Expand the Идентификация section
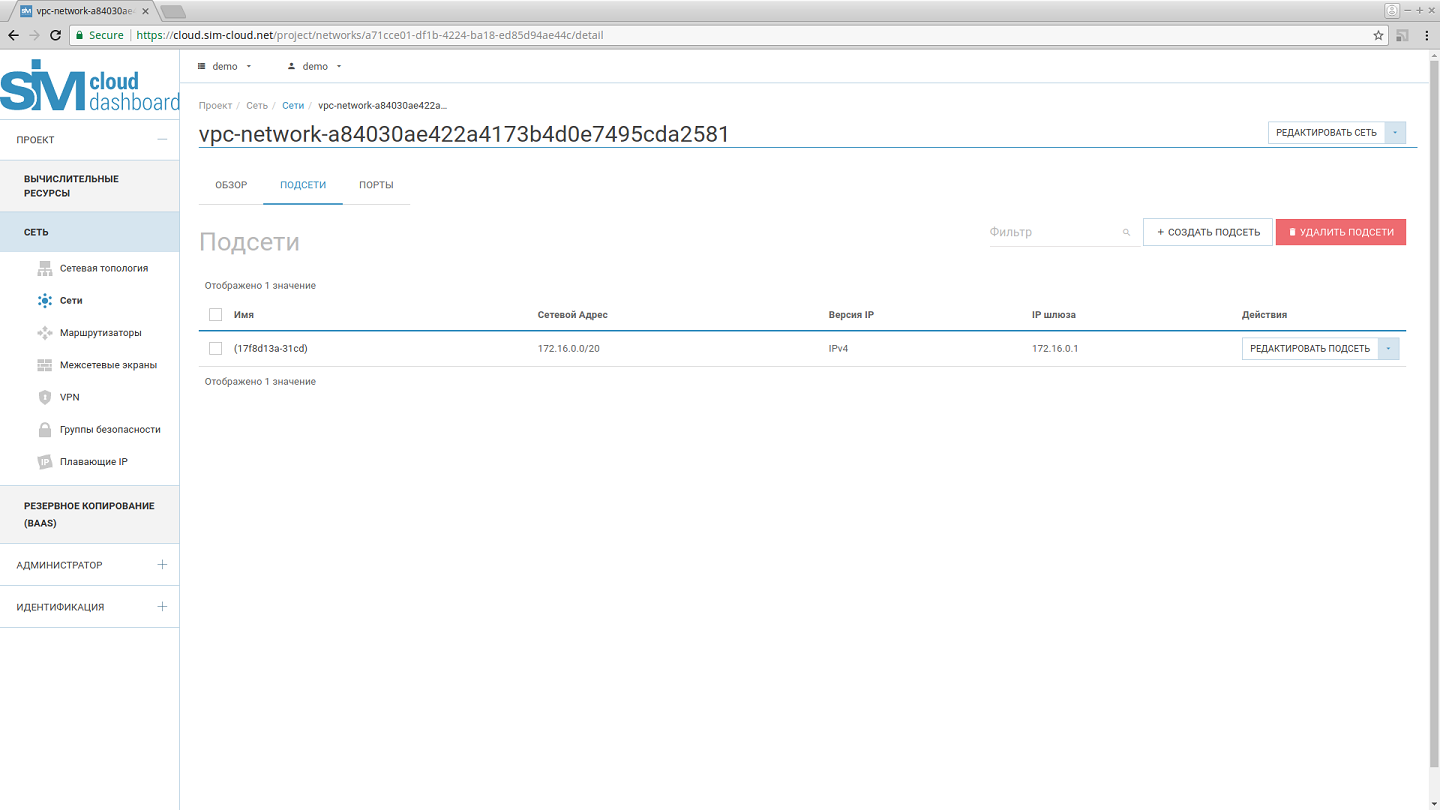 [162, 607]
